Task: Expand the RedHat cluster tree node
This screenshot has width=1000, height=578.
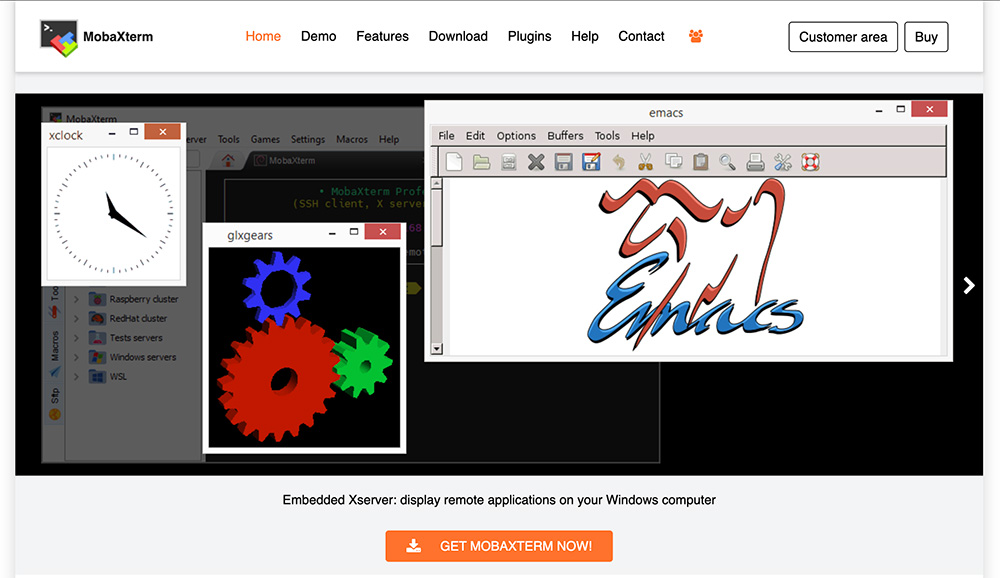Action: [76, 318]
